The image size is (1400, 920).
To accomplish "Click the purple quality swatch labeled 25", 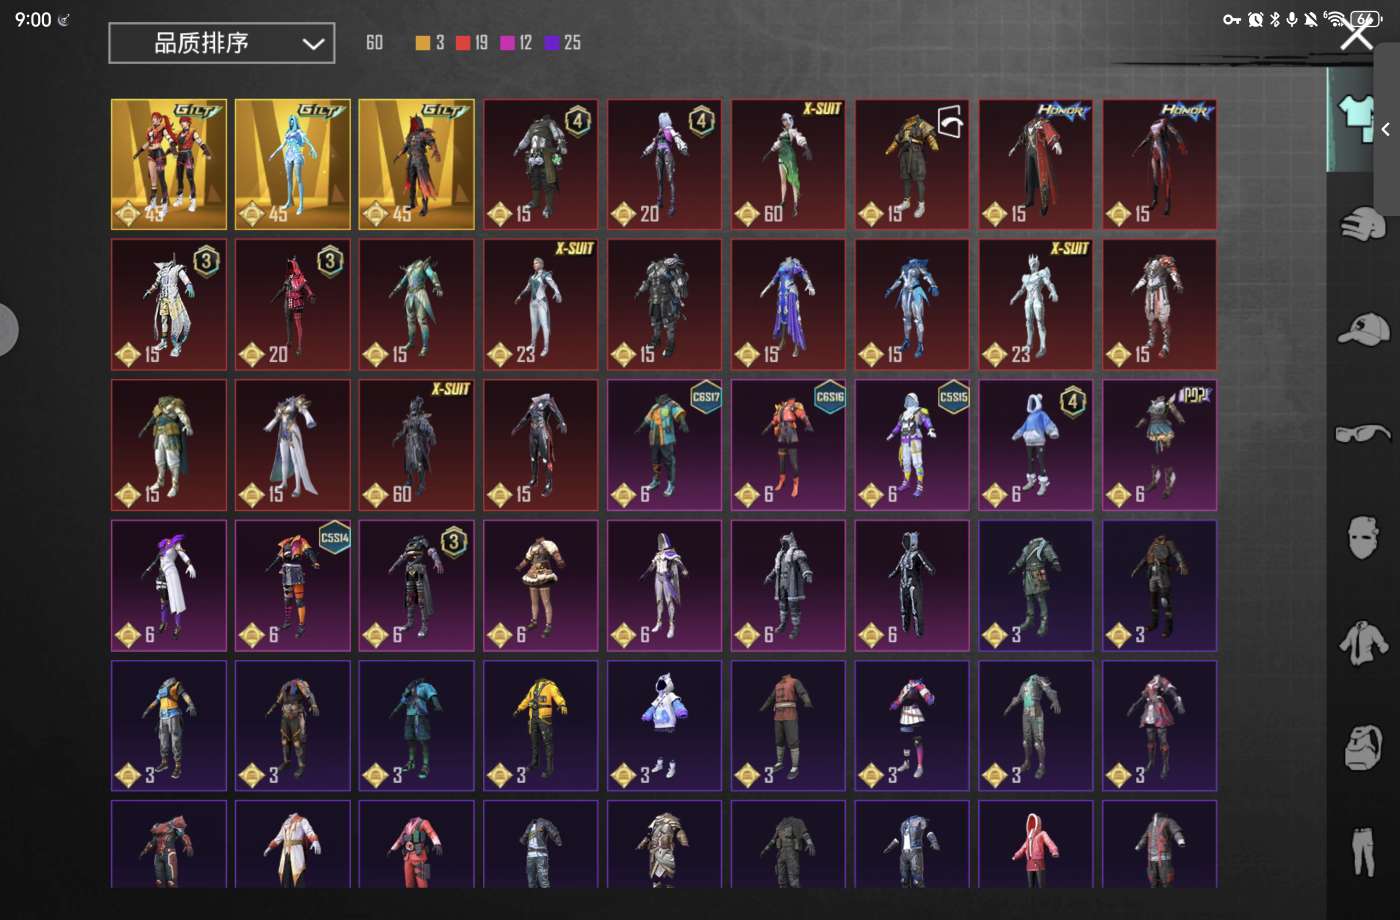I will (x=552, y=43).
